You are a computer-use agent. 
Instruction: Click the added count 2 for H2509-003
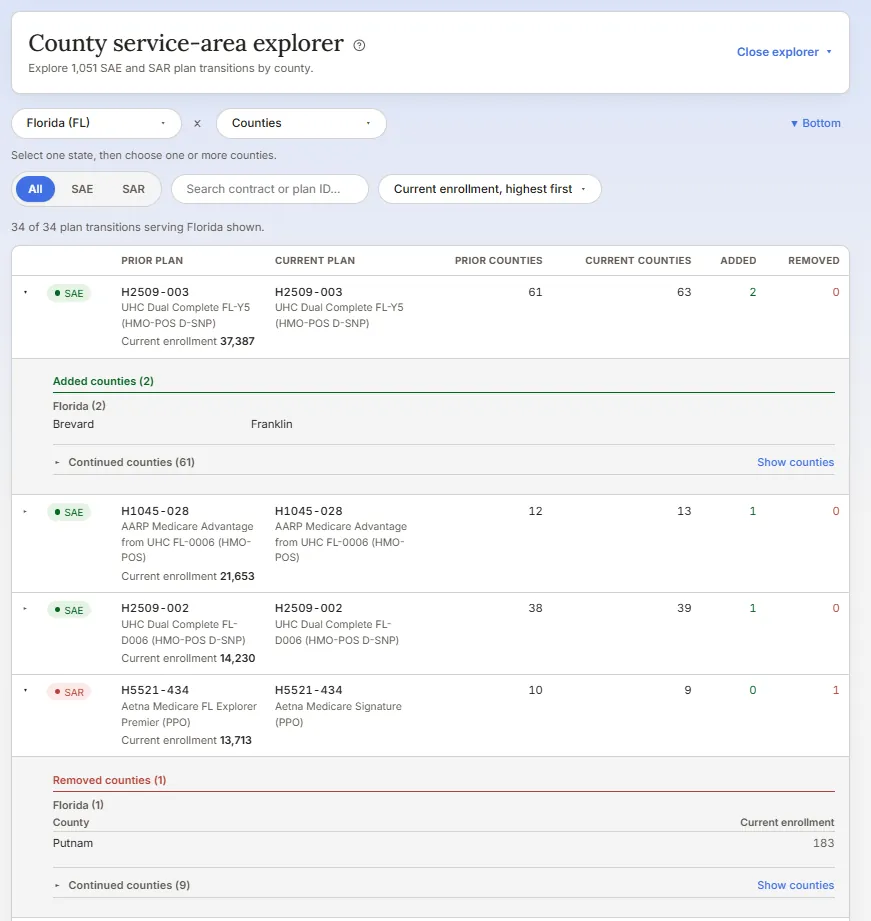click(752, 292)
